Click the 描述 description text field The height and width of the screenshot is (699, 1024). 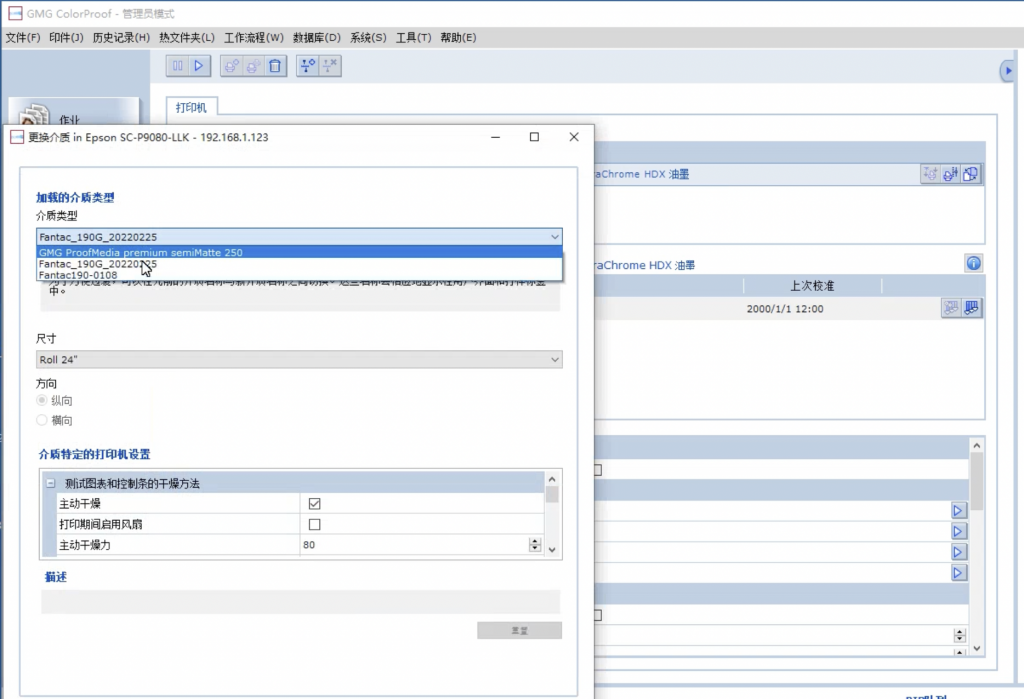pos(300,602)
